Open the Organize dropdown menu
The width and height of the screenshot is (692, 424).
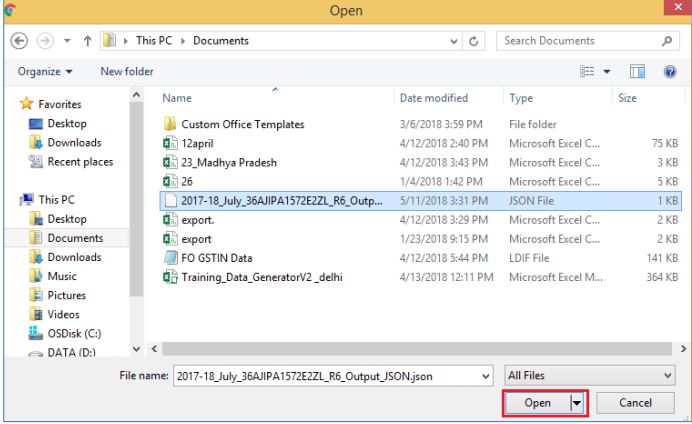(45, 69)
